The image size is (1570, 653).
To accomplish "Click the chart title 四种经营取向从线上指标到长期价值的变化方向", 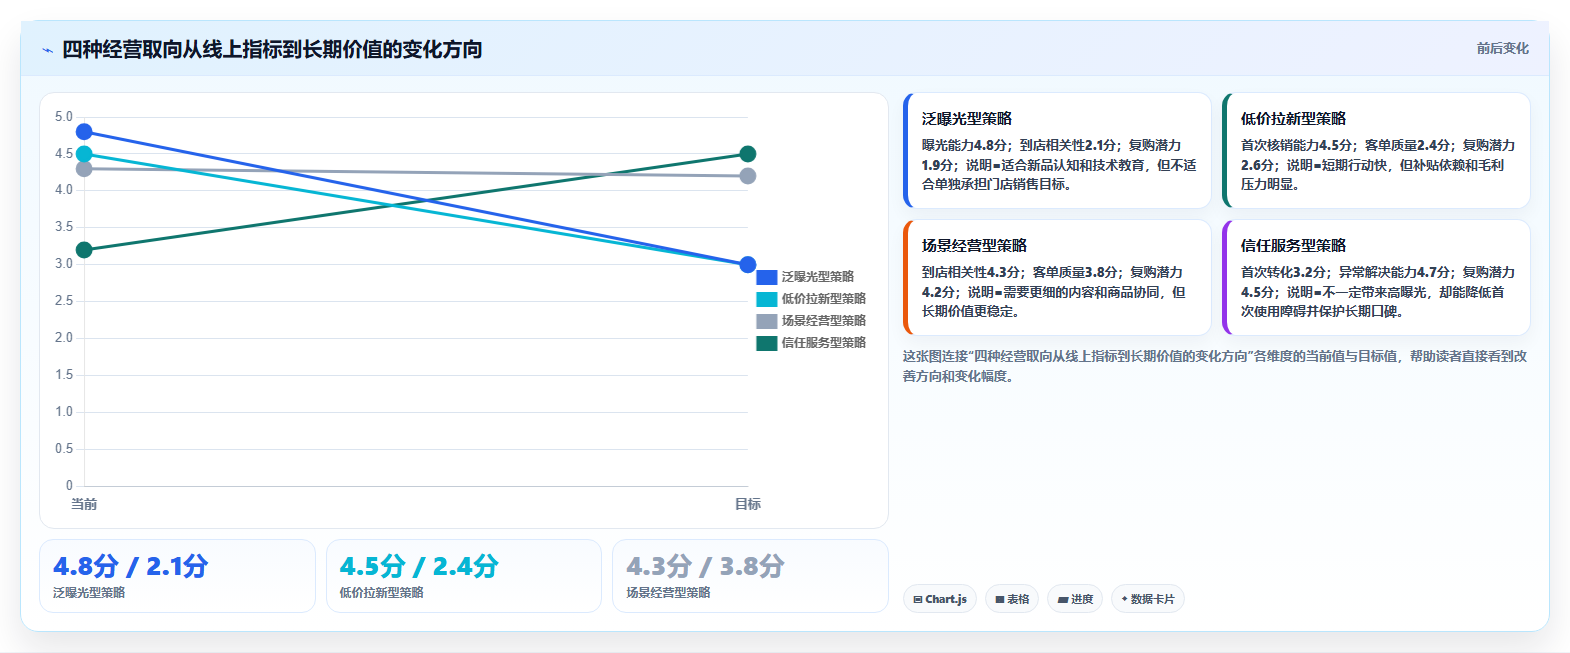I will click(x=272, y=49).
